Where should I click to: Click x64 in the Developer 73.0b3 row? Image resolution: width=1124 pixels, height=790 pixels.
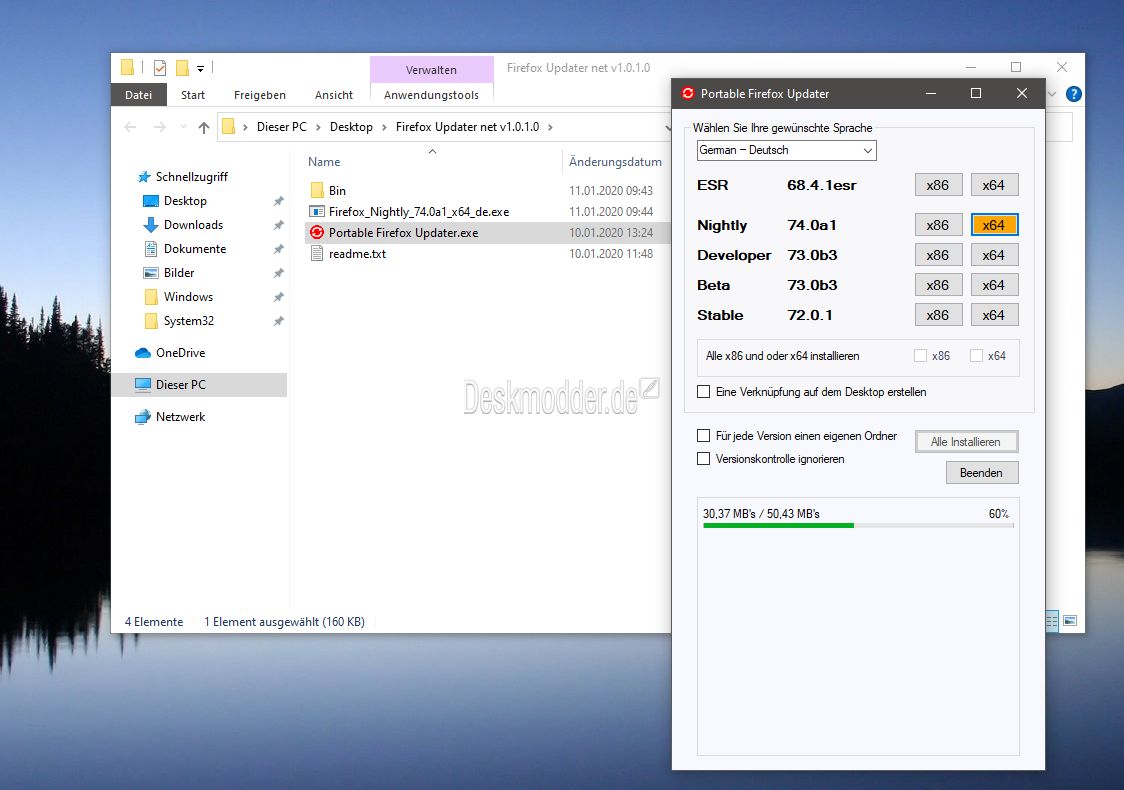coord(994,255)
